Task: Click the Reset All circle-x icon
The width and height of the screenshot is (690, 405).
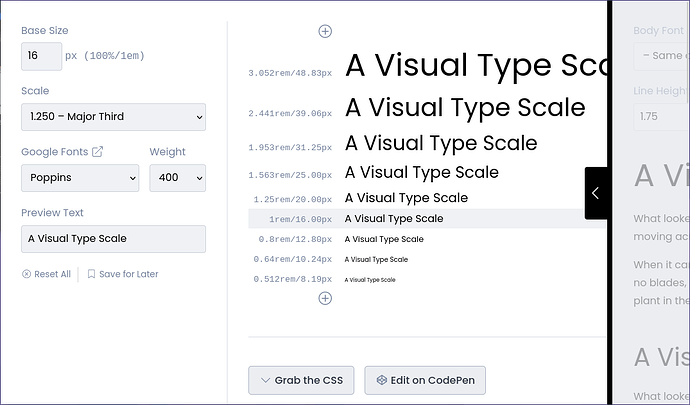Action: (x=27, y=274)
